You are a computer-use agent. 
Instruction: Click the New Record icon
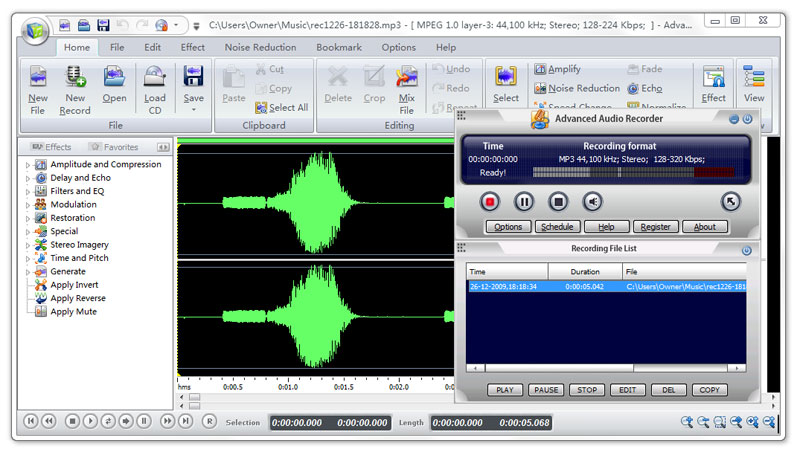click(75, 78)
